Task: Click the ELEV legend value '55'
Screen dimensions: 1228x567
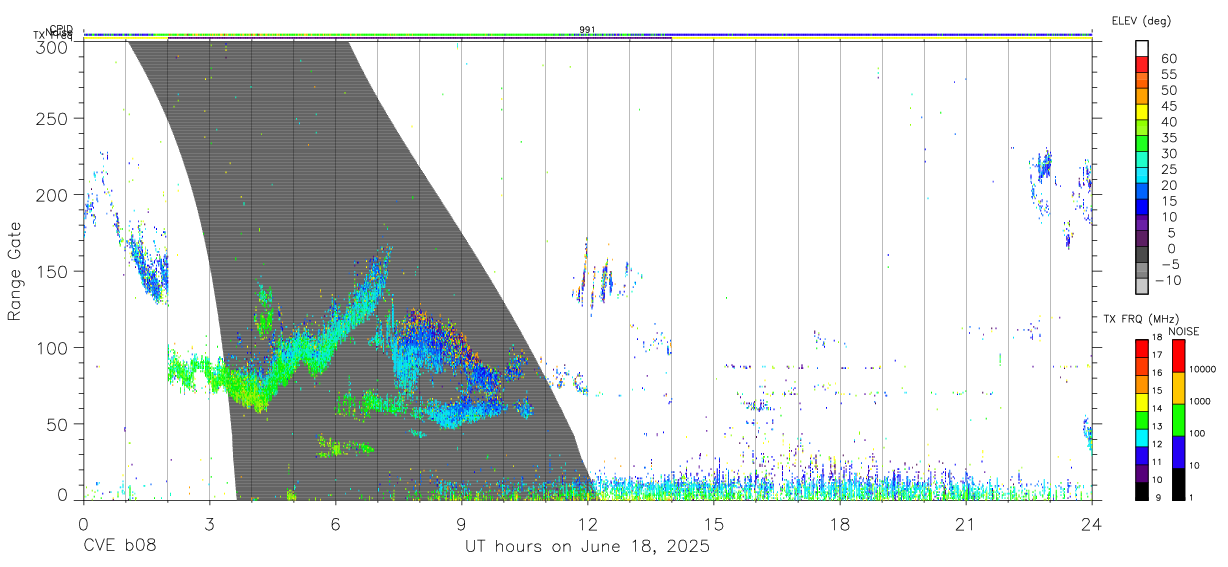Action: (x=1168, y=75)
